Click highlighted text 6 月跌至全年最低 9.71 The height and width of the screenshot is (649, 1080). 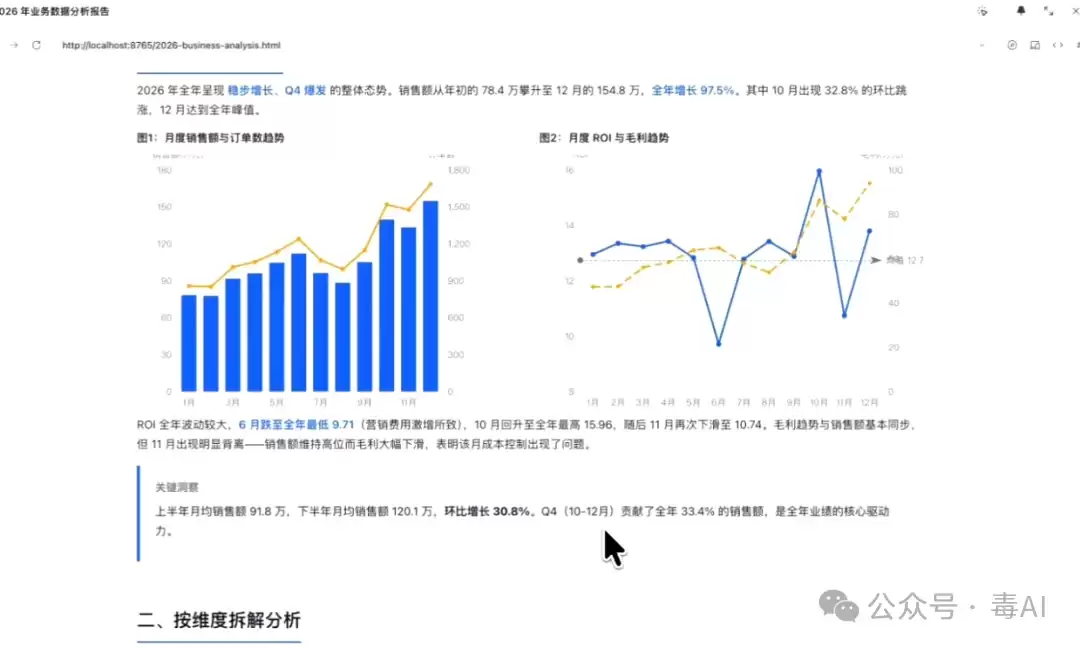click(x=296, y=425)
